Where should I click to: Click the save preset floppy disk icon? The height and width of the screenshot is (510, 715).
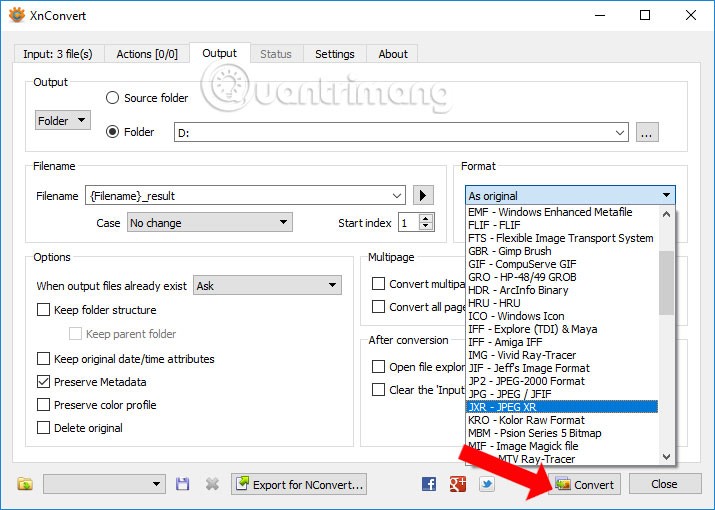coord(183,484)
